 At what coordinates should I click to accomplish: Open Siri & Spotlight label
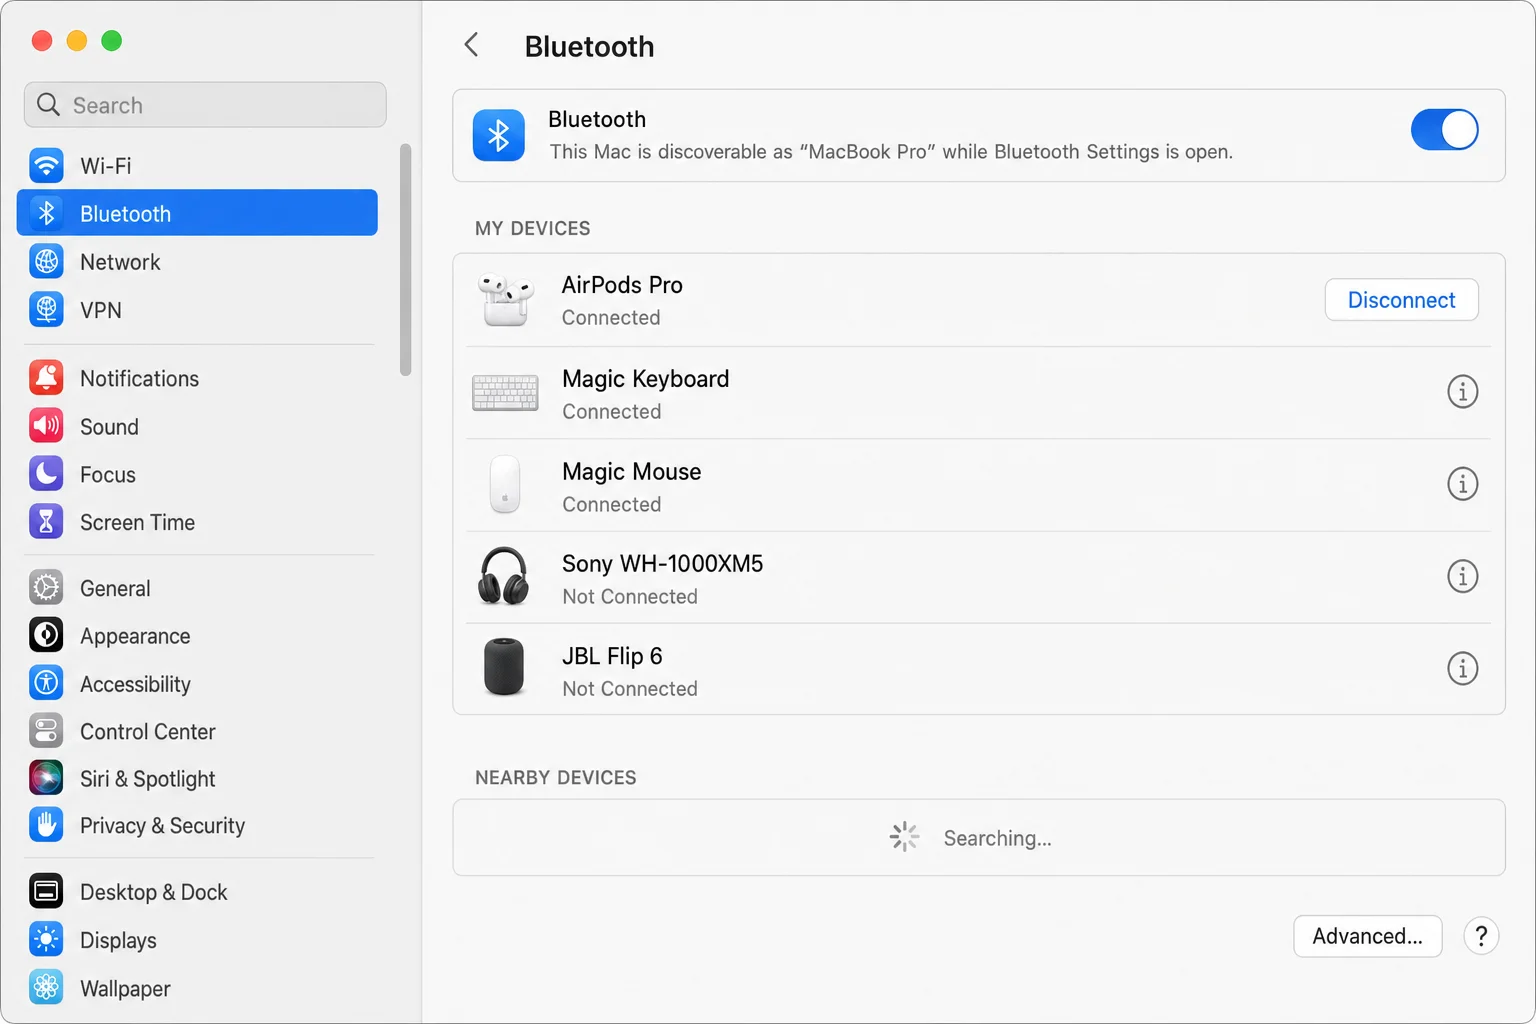click(x=147, y=779)
